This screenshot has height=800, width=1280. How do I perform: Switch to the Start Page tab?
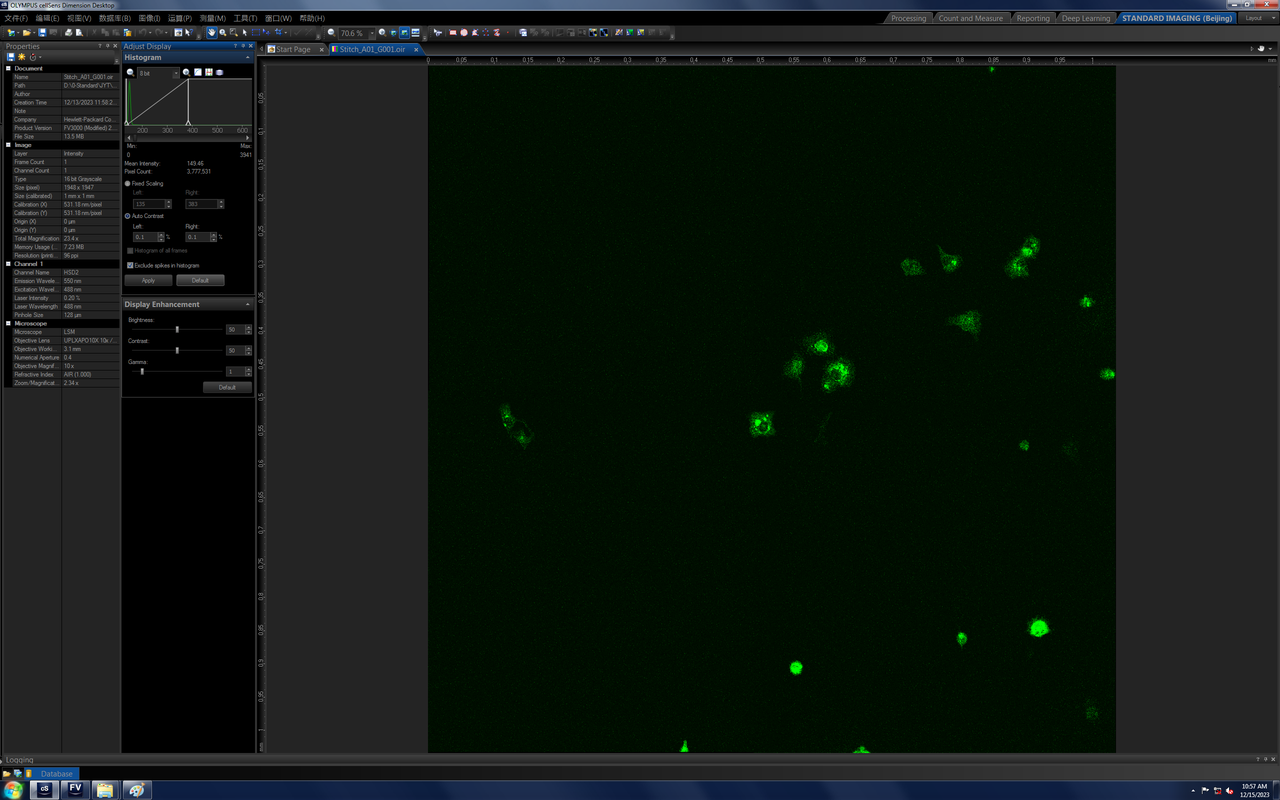tap(293, 49)
